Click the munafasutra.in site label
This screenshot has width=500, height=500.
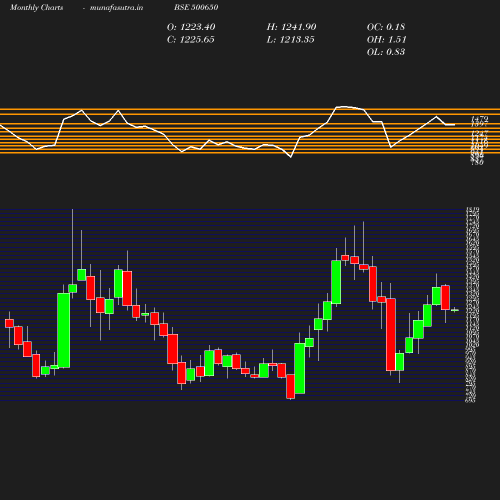point(116,7)
